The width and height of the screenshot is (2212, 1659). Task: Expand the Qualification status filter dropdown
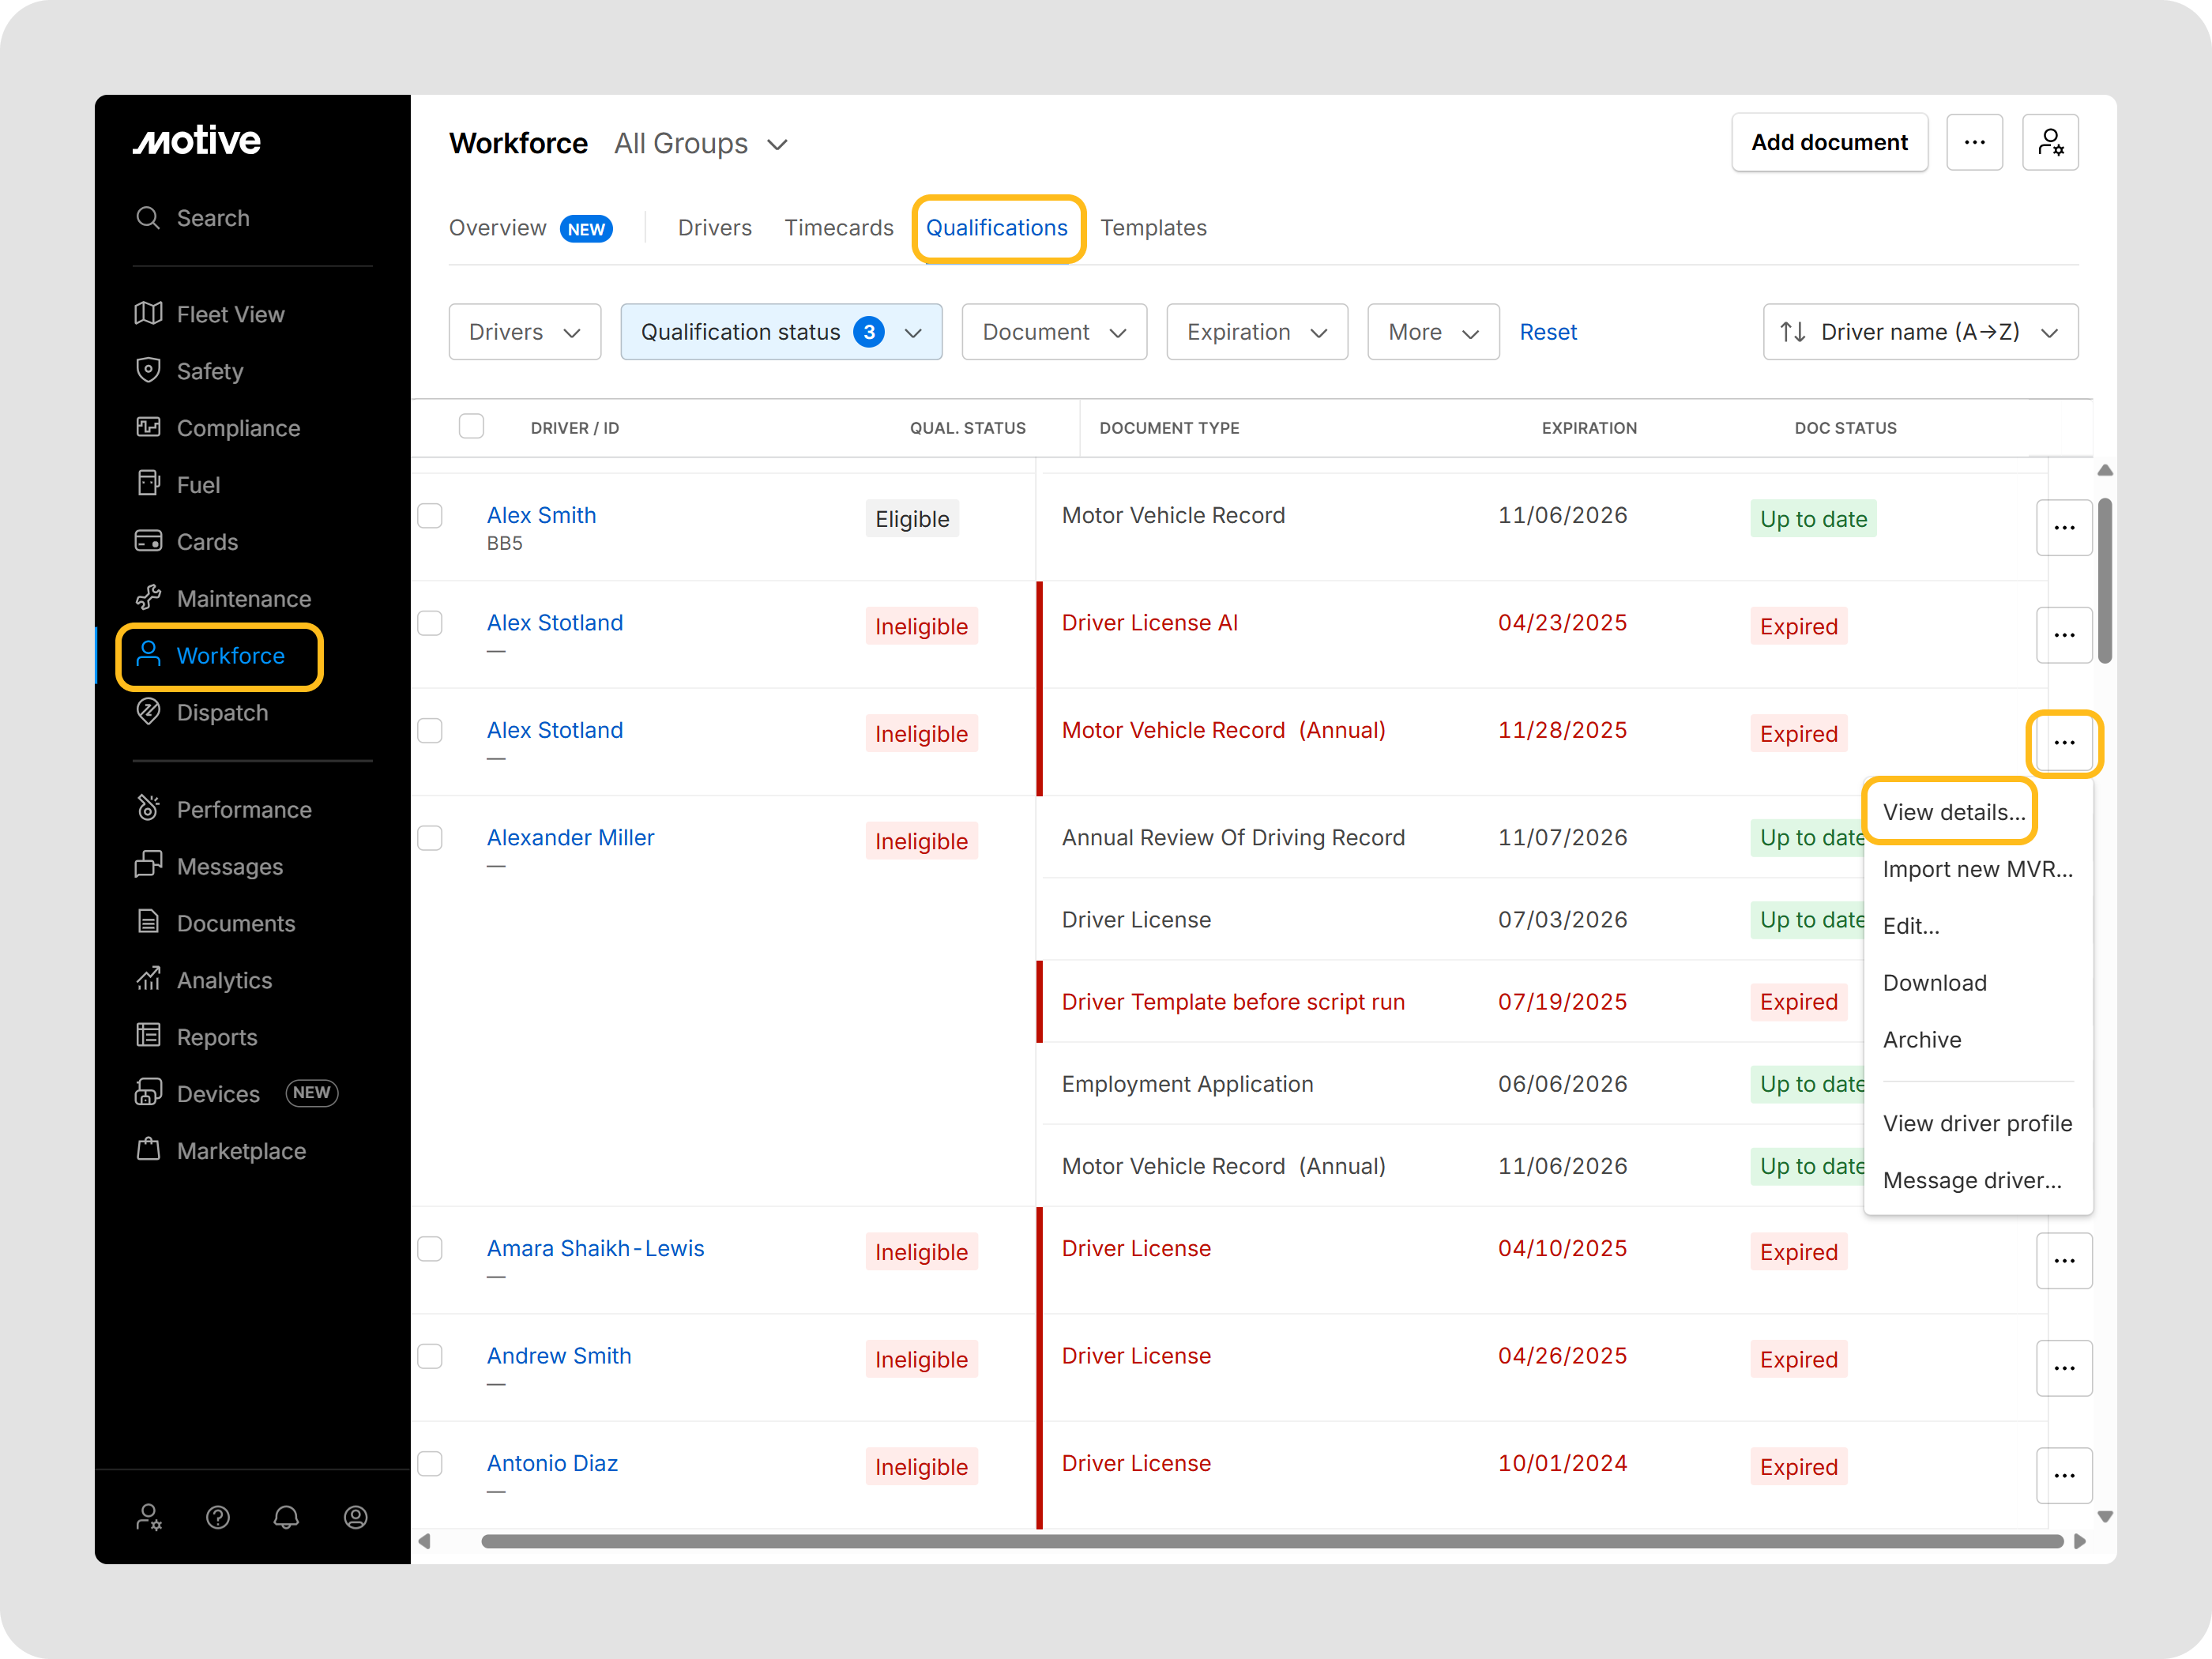coord(780,332)
